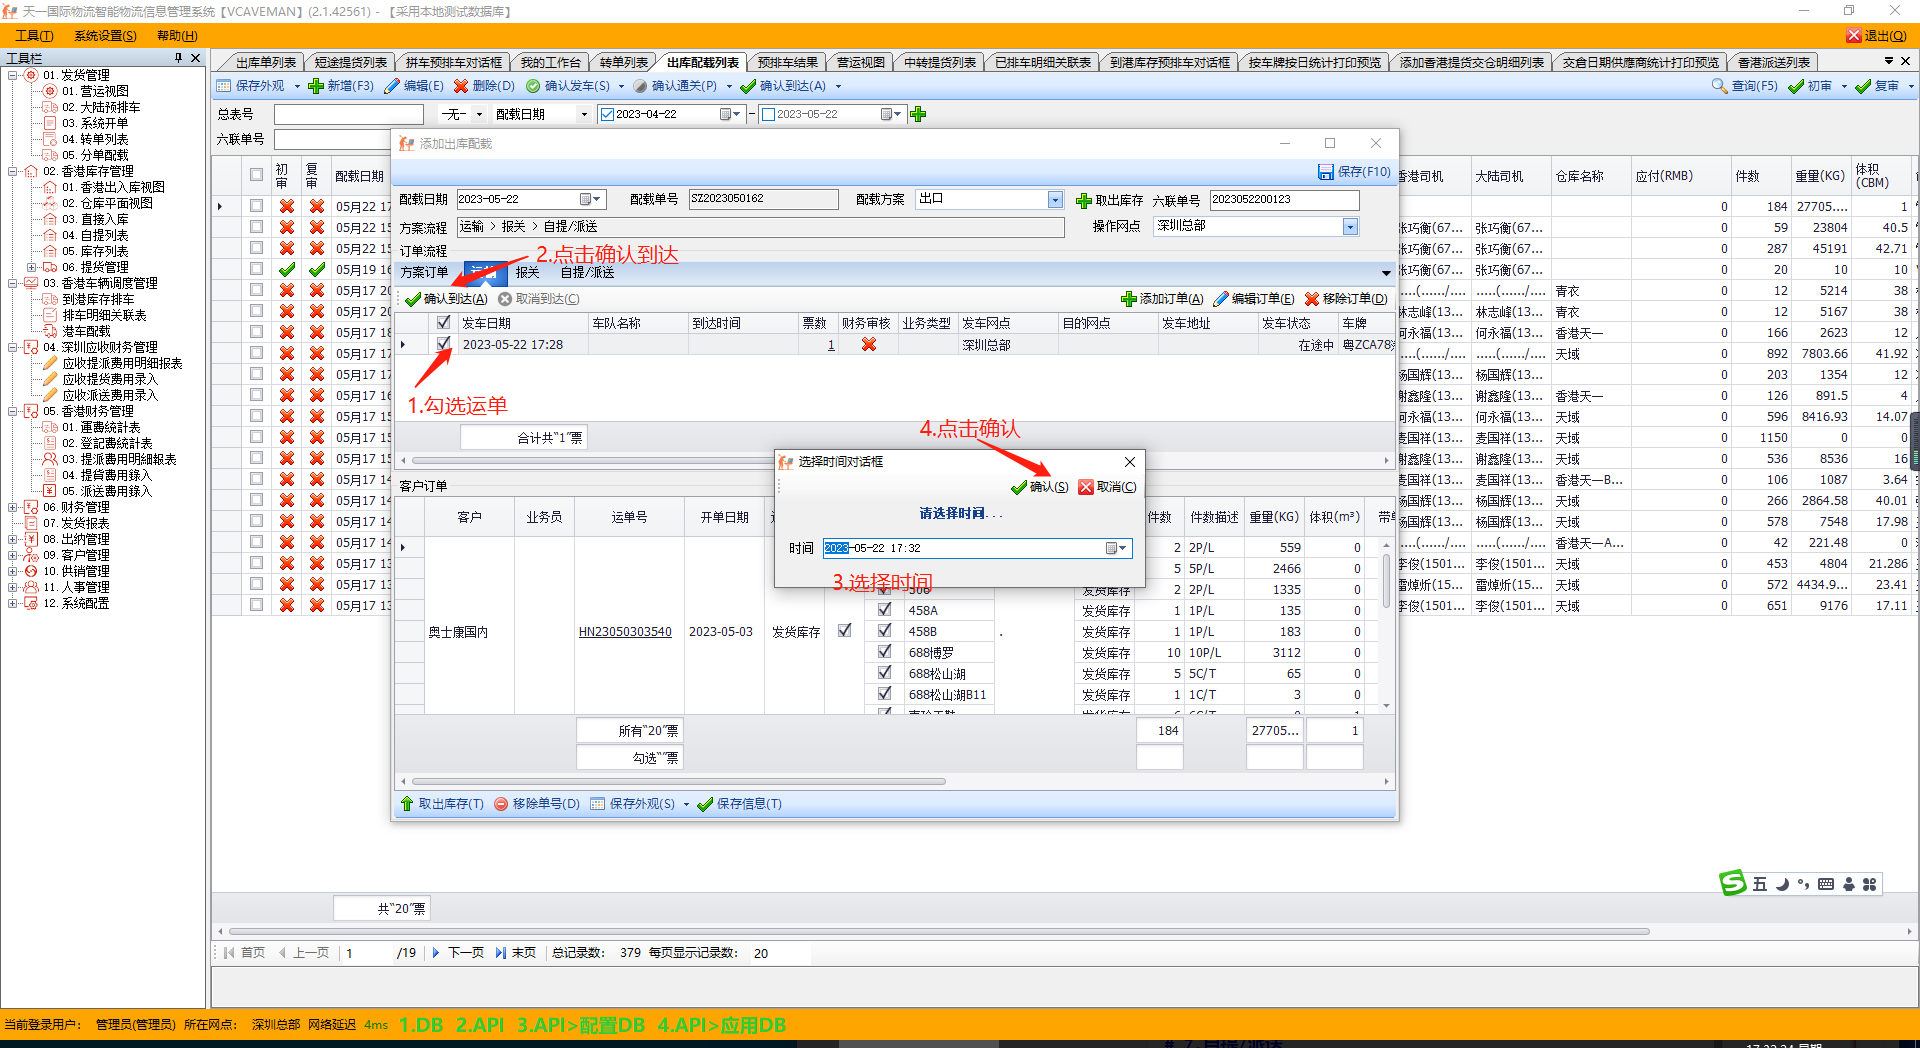
Task: Toggle checkbox for 2023-05-22 17:28 dispatch row
Action: click(x=444, y=344)
